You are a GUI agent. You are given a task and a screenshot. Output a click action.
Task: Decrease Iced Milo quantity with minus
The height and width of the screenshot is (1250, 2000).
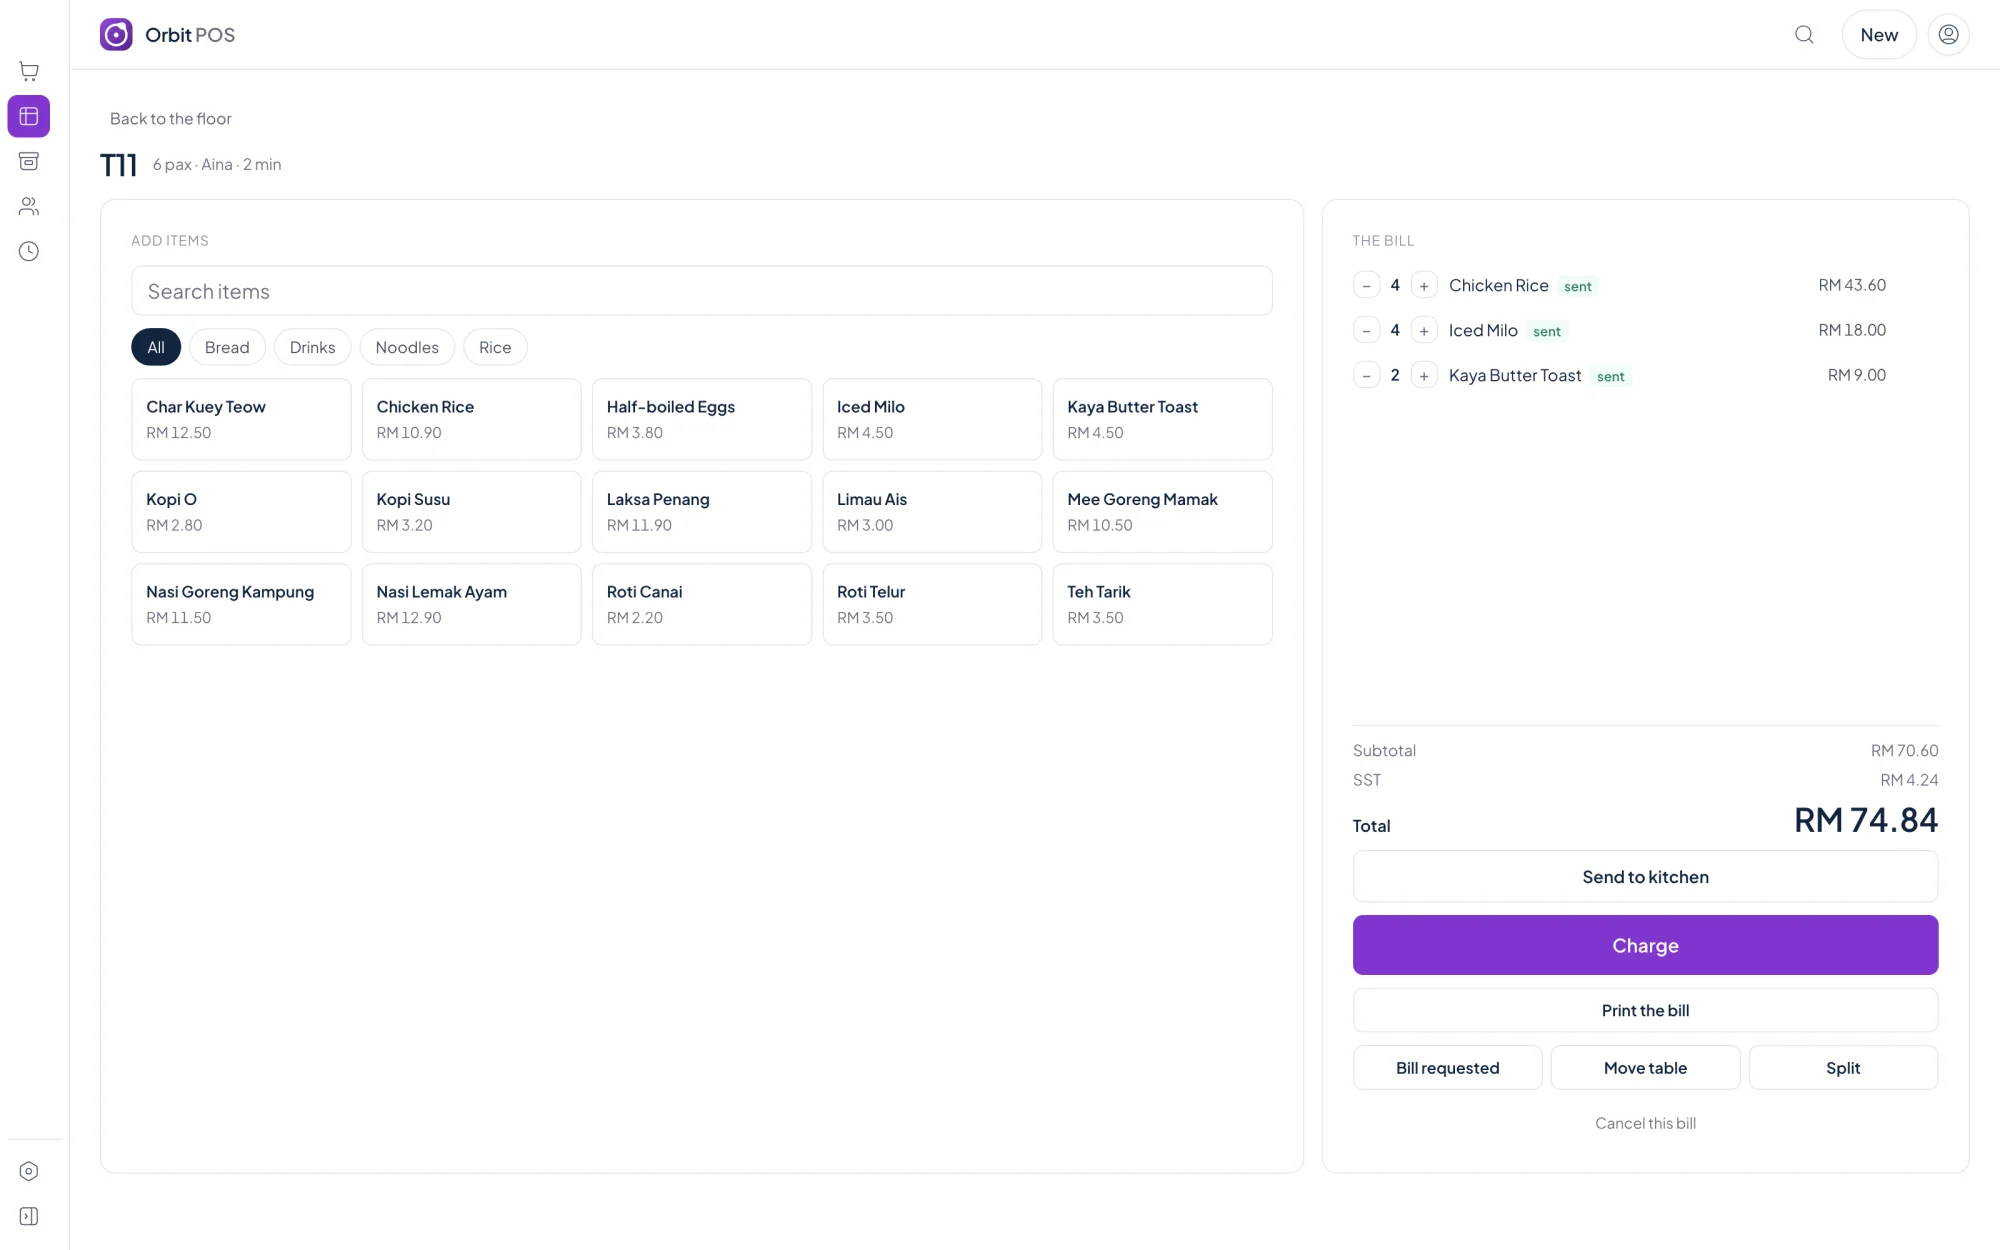1366,331
